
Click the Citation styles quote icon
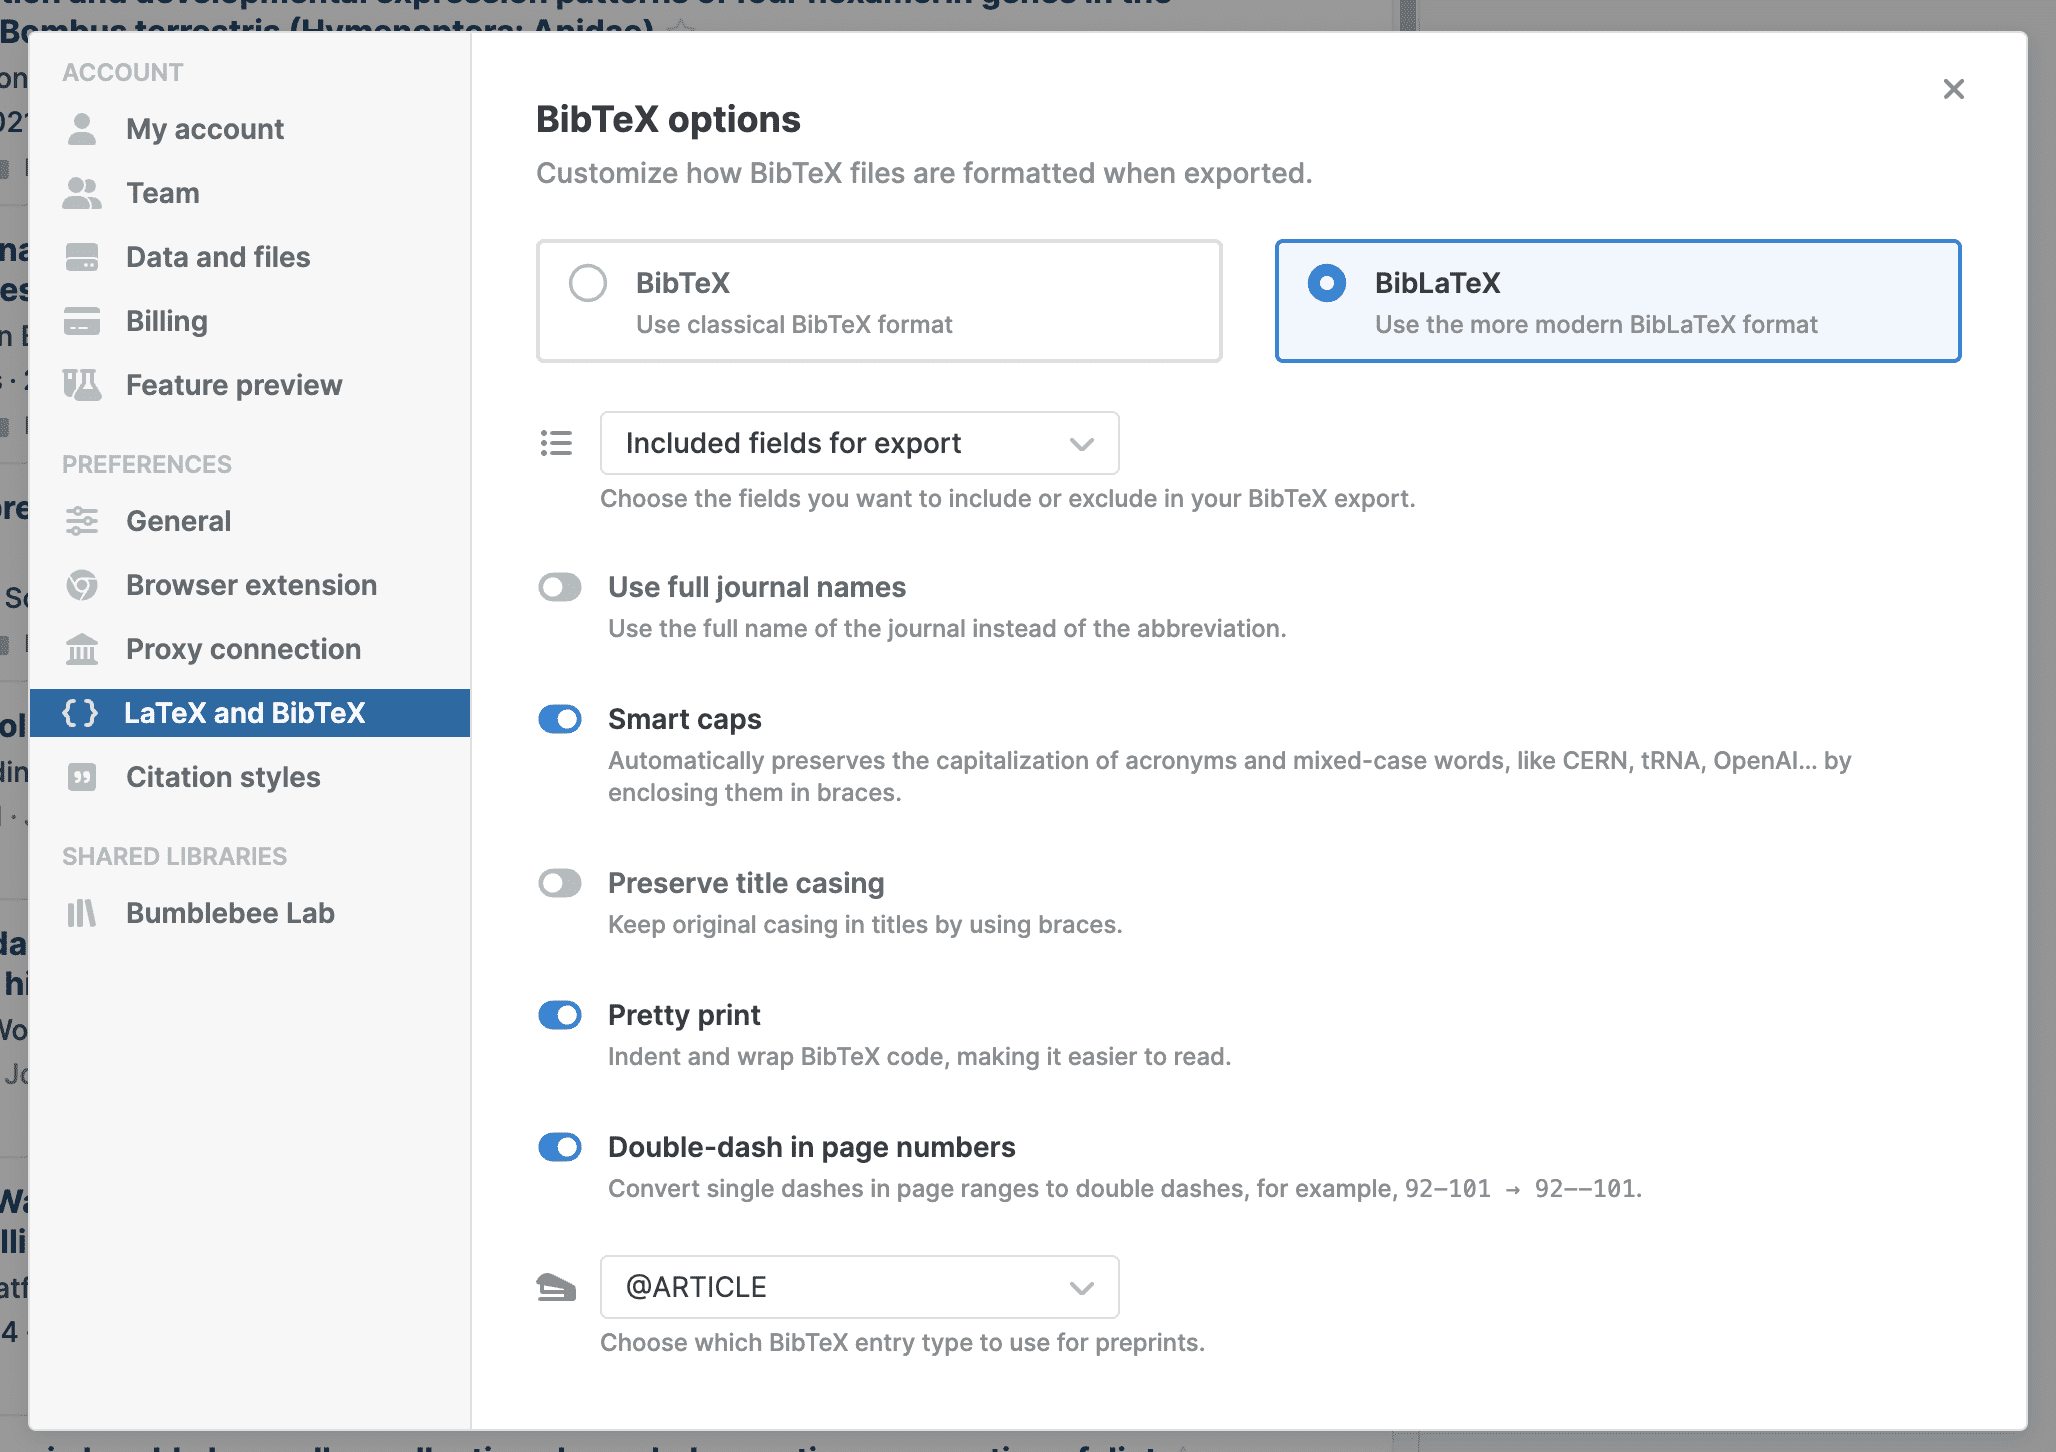(82, 777)
